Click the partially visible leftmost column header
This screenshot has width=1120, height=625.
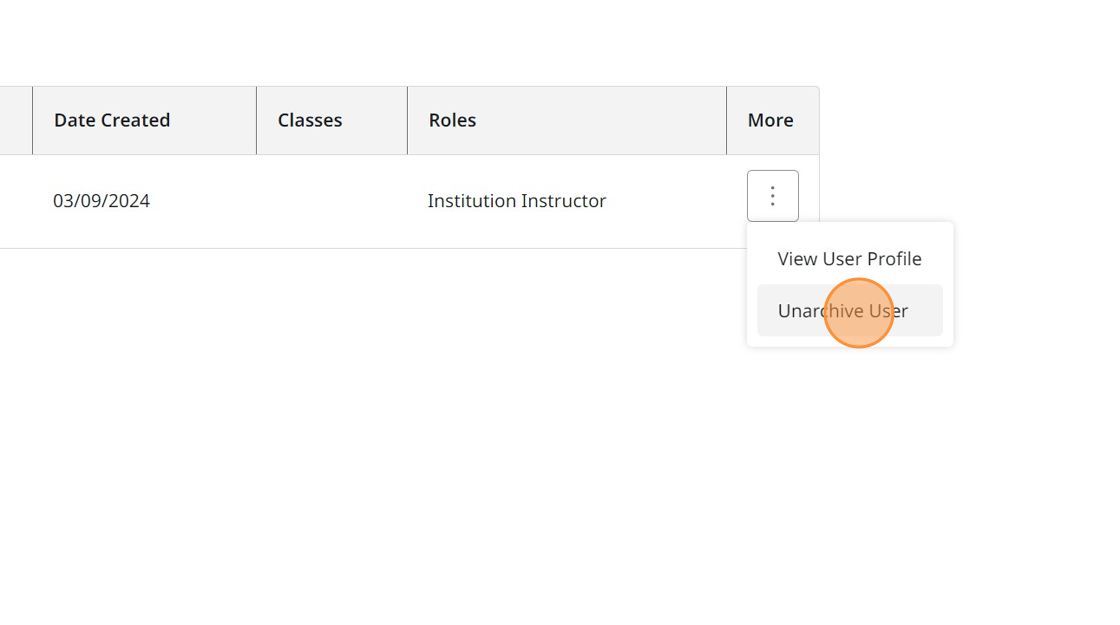point(15,120)
